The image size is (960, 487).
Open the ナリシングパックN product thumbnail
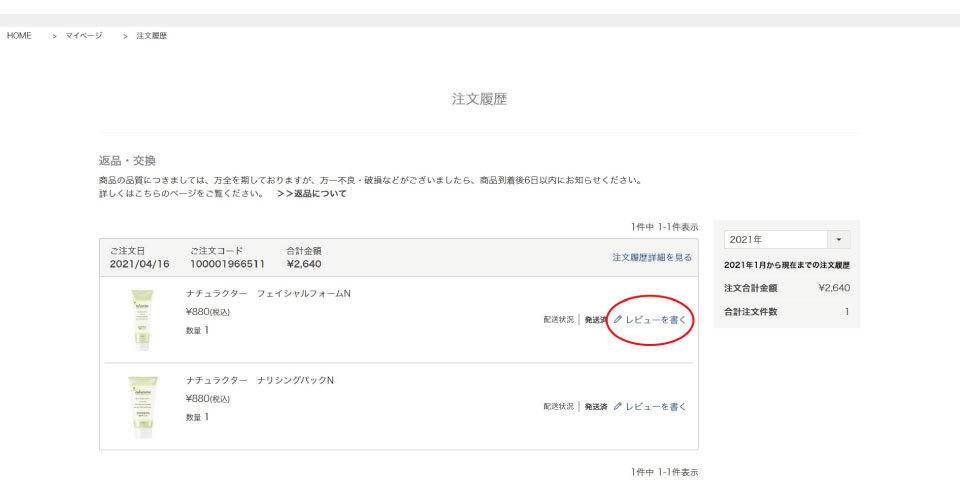pyautogui.click(x=142, y=406)
